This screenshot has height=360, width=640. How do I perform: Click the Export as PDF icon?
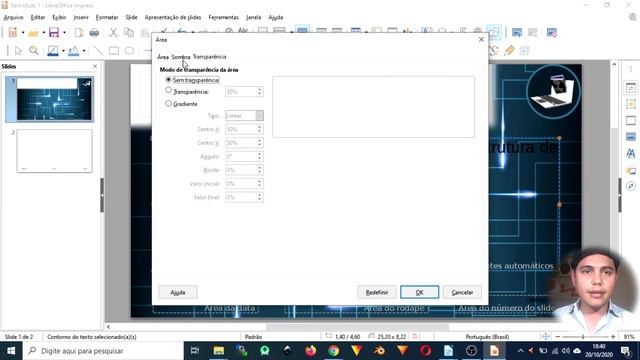click(79, 33)
